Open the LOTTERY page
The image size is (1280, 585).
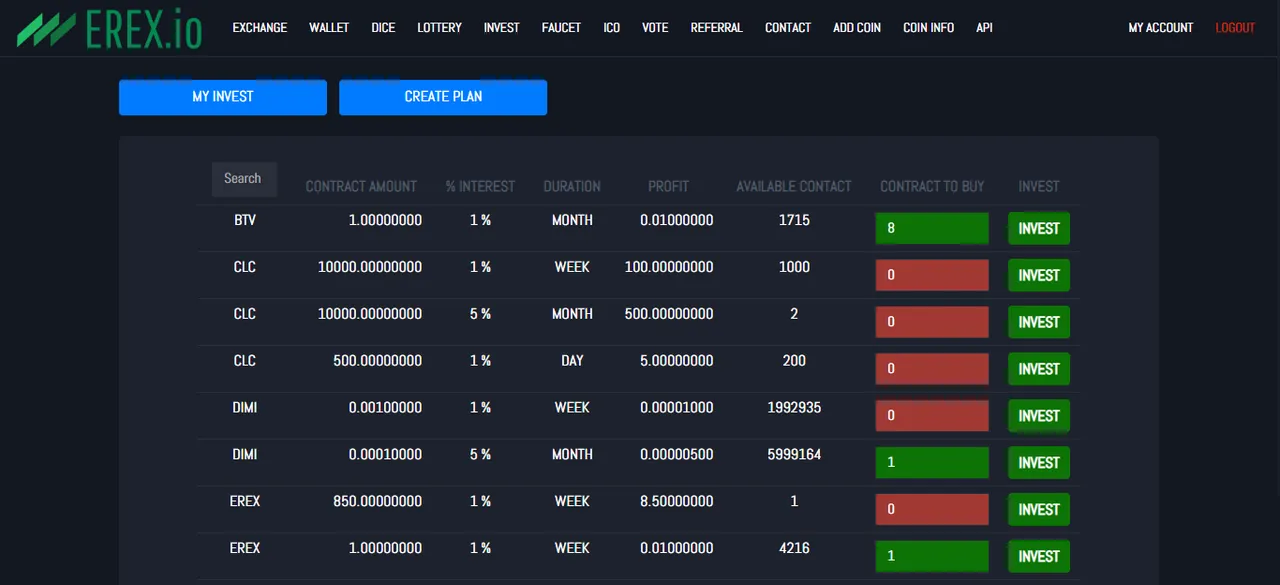pyautogui.click(x=439, y=28)
